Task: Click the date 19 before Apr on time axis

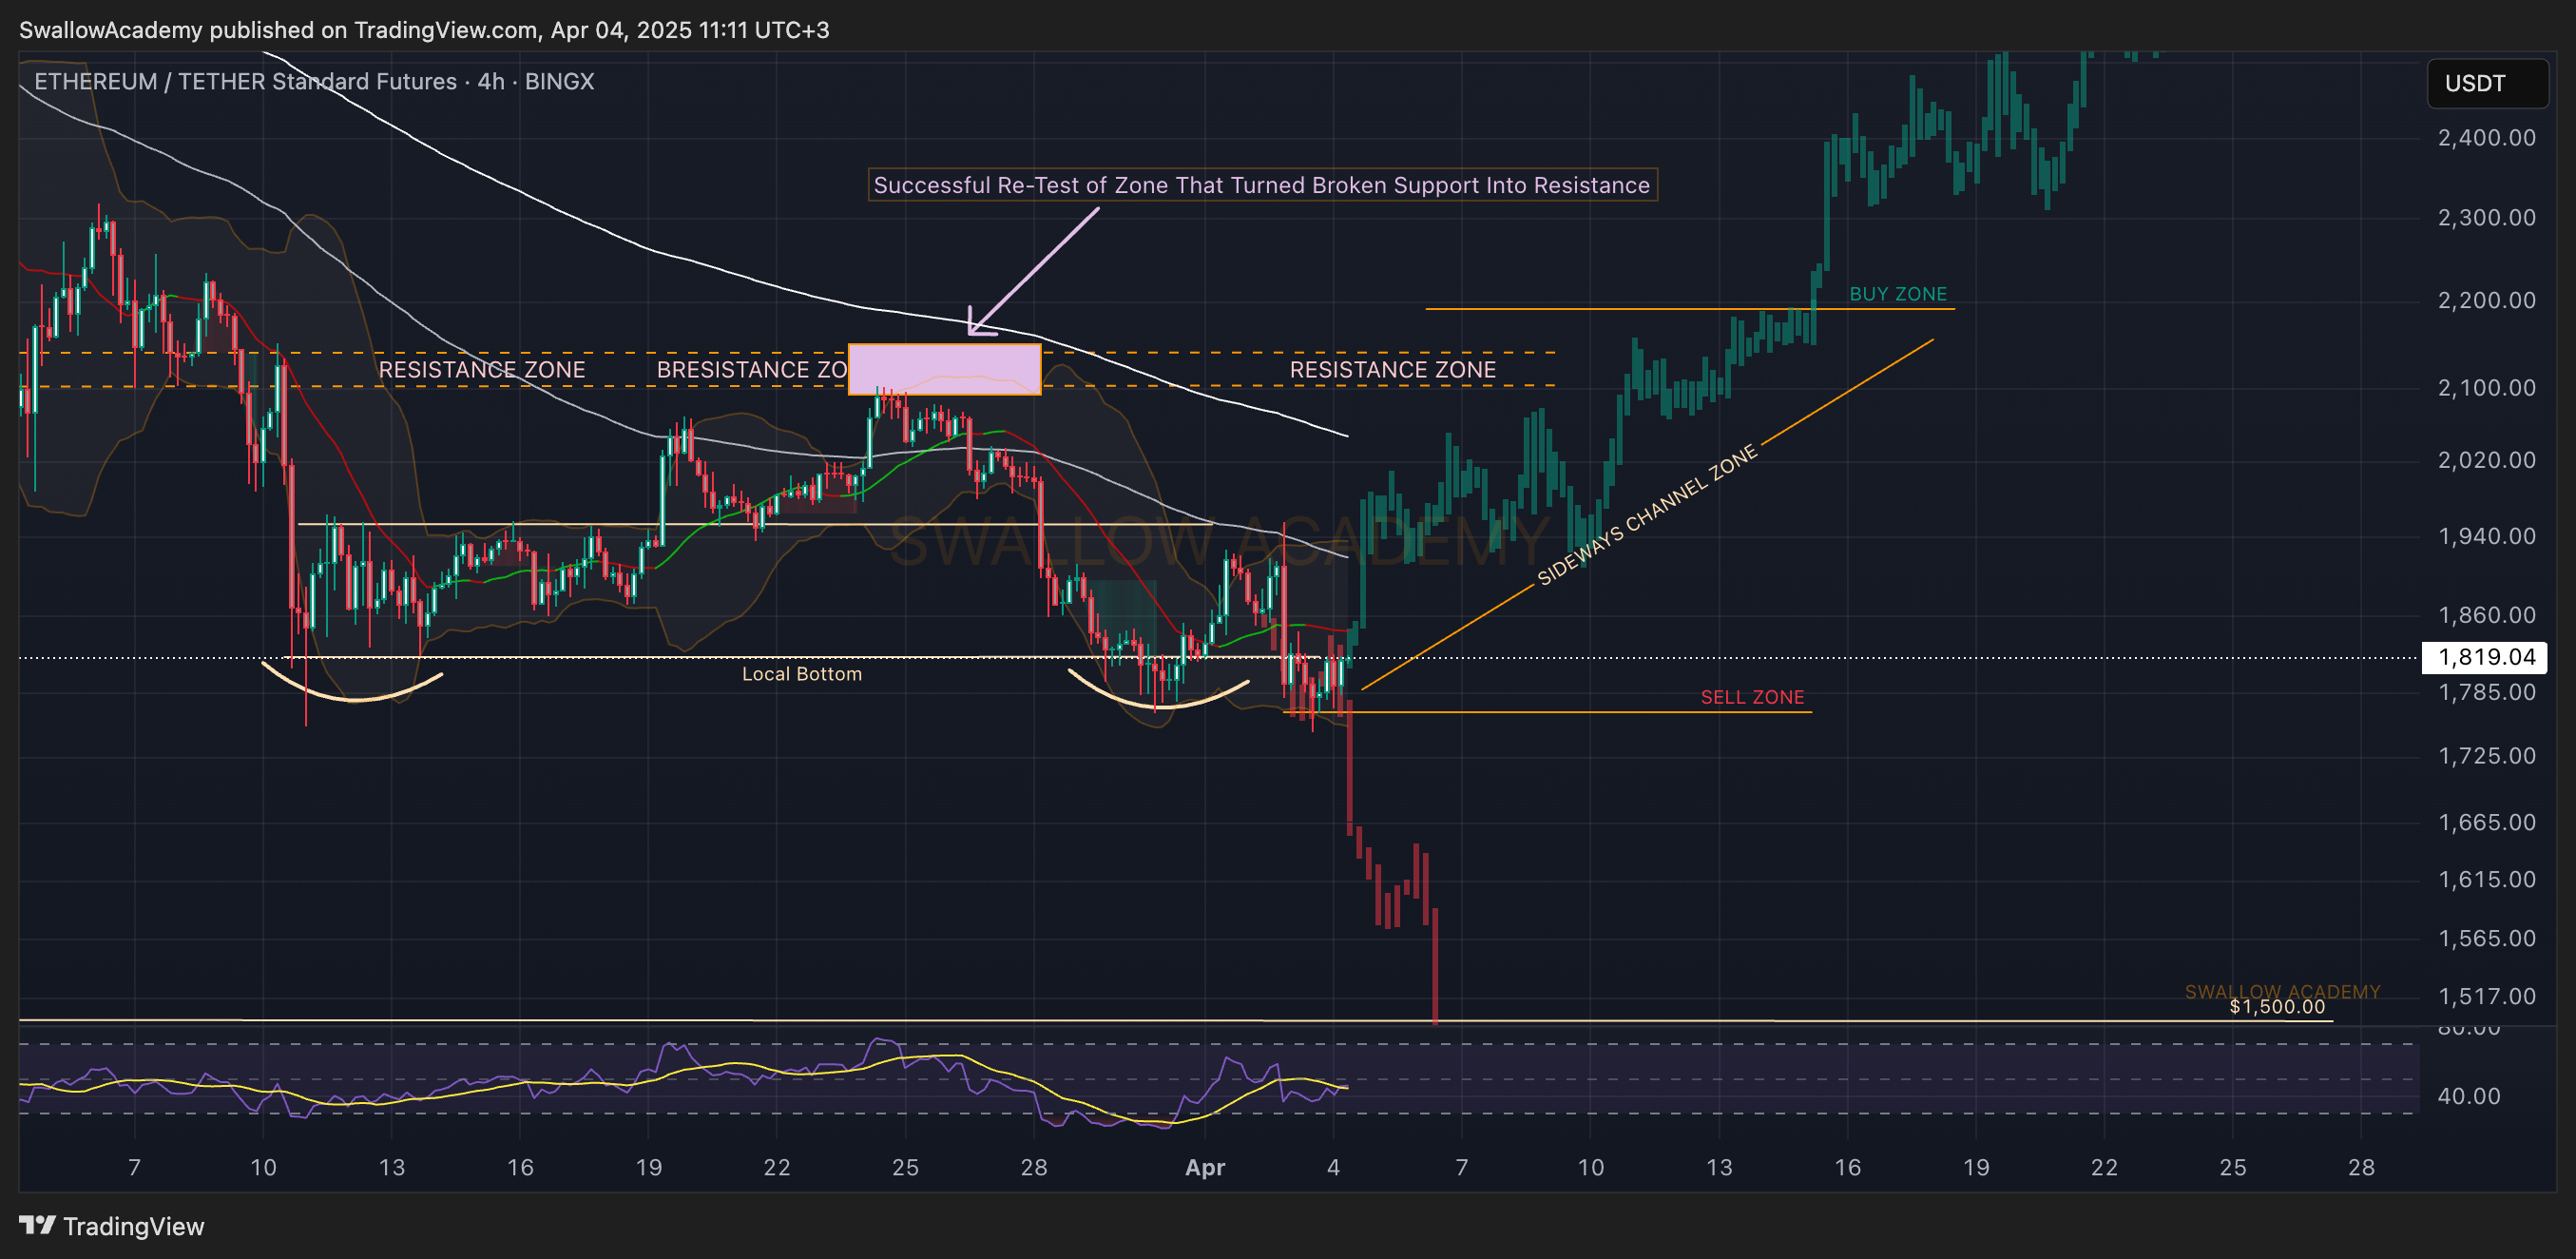Action: tap(649, 1168)
